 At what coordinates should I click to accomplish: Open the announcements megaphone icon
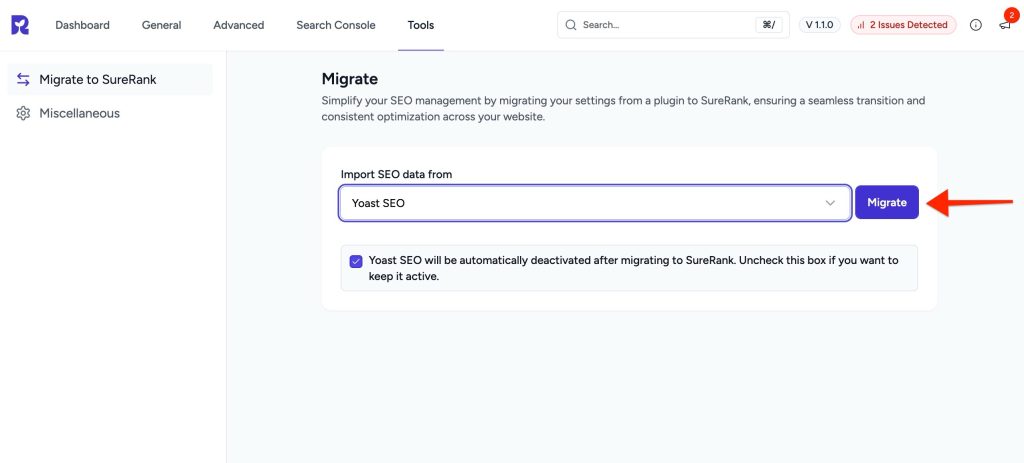click(x=1004, y=25)
